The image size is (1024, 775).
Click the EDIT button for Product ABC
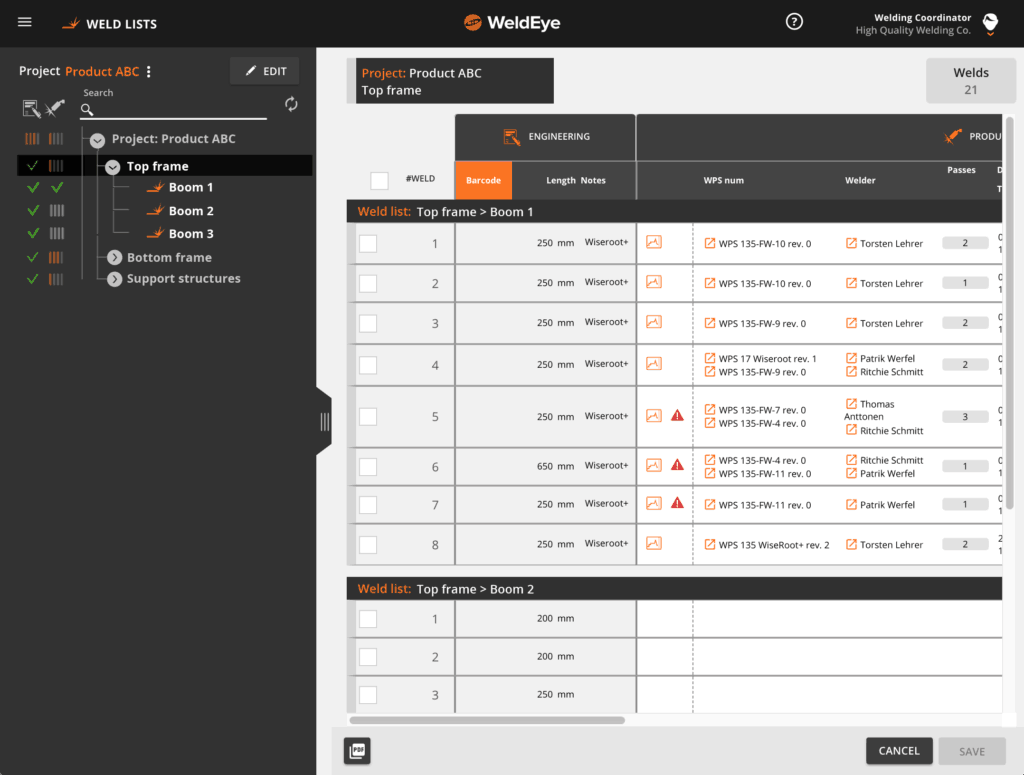(263, 70)
